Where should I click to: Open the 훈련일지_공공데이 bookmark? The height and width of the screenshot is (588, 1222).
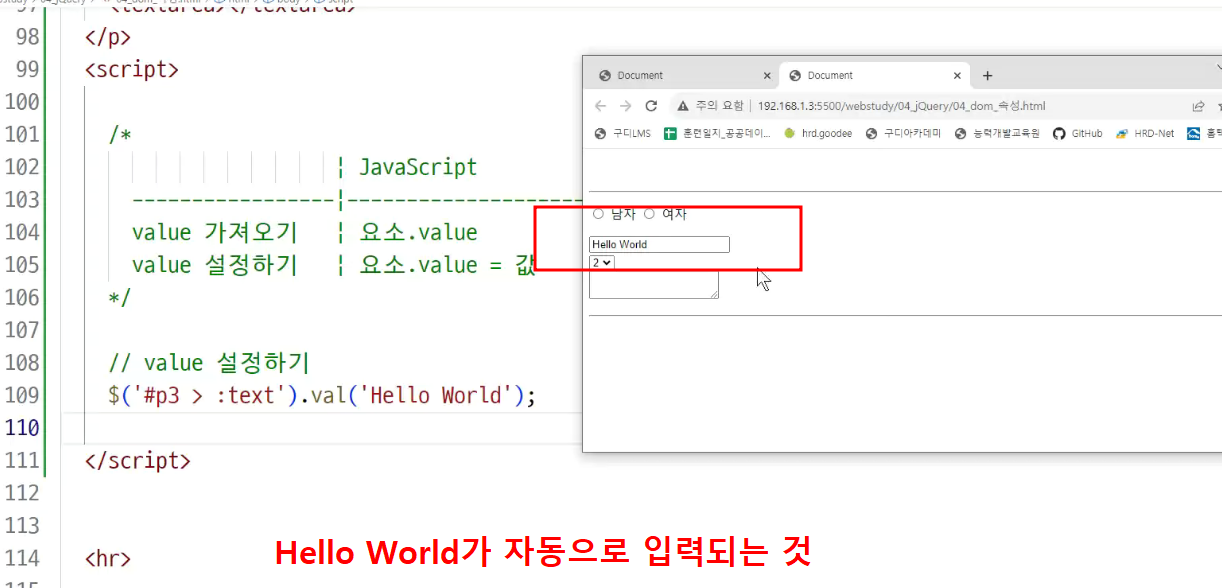coord(718,134)
